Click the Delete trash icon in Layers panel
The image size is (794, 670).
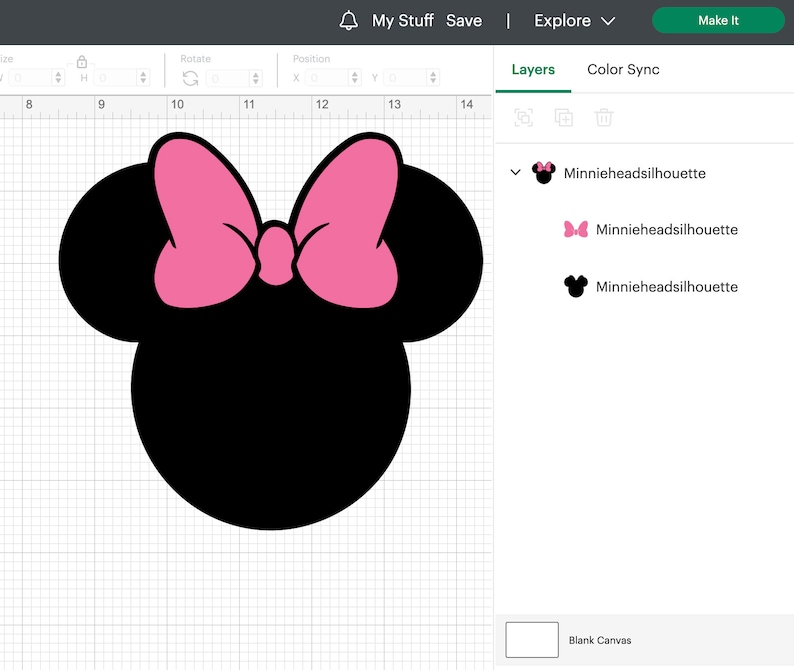[604, 117]
